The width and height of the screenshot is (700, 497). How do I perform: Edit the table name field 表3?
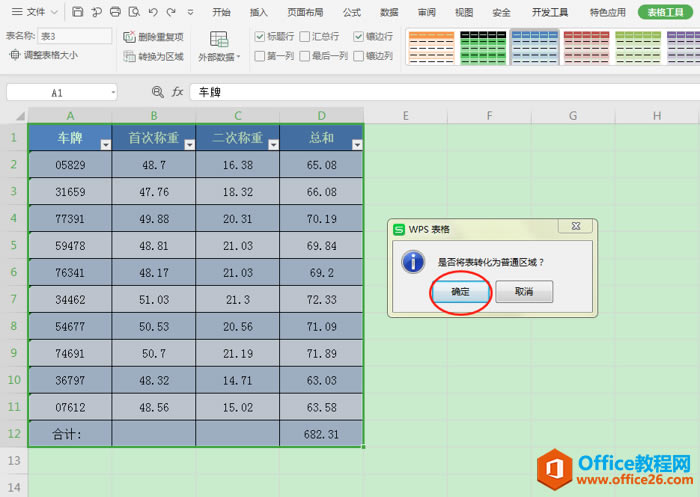(75, 36)
